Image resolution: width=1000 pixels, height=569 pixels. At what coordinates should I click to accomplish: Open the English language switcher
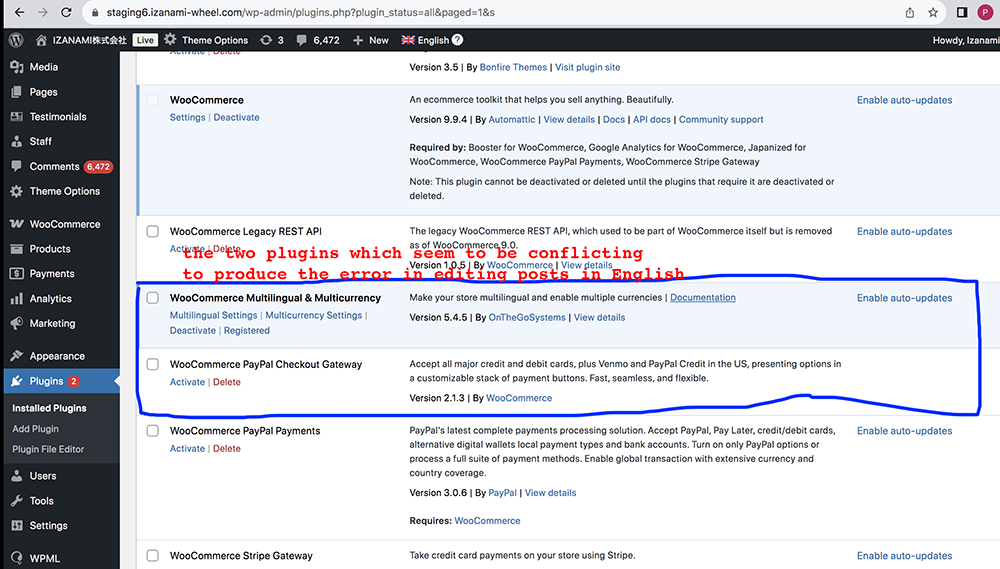tap(425, 40)
